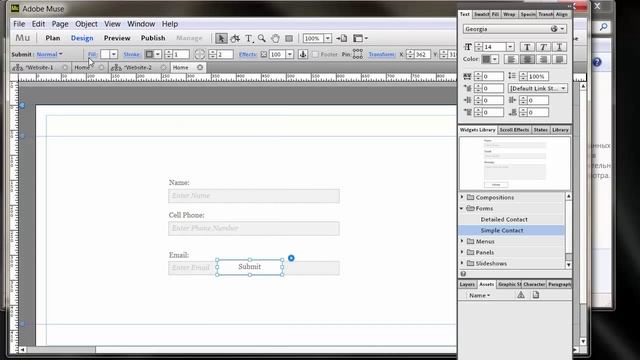The image size is (640, 360).
Task: Open the Stroke color dropdown arrow
Action: tap(158, 54)
